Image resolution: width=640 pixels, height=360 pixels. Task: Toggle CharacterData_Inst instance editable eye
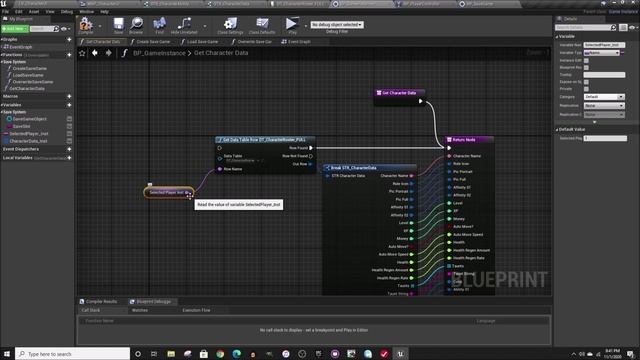[x=69, y=141]
